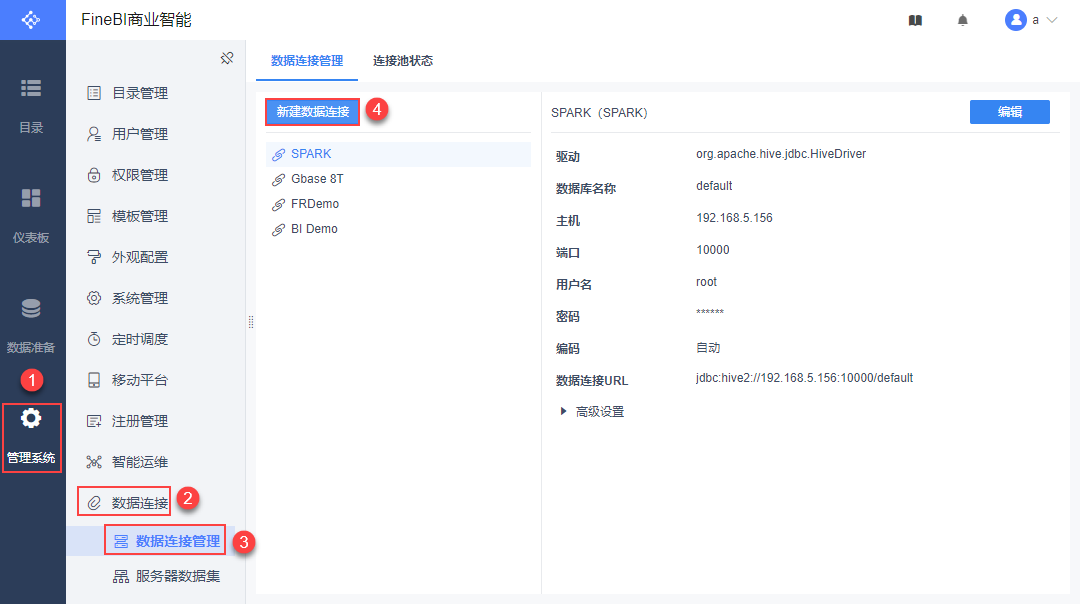Click the 系统管理 cog icon
The width and height of the screenshot is (1080, 604).
(x=94, y=298)
